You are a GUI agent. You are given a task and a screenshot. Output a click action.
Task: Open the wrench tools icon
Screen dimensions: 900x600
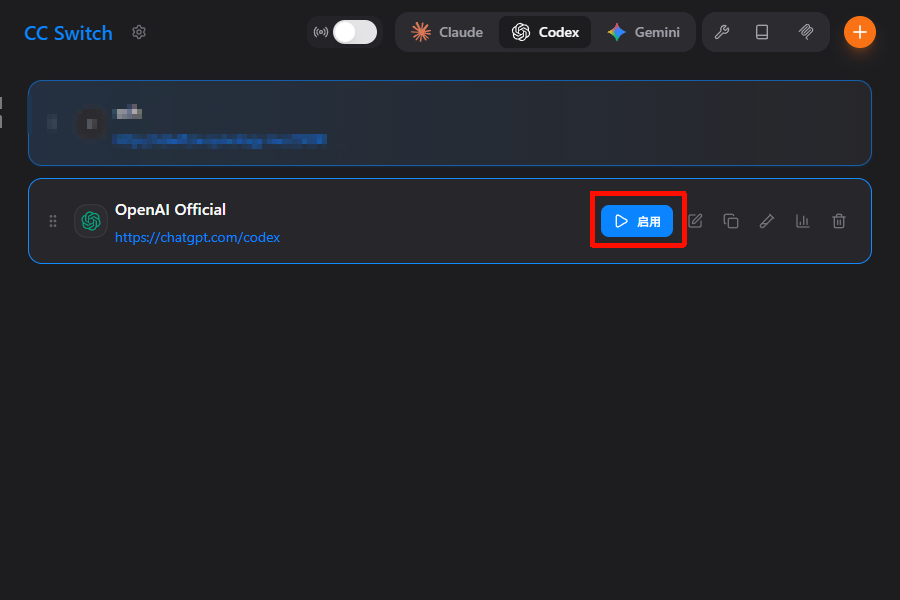(x=721, y=32)
